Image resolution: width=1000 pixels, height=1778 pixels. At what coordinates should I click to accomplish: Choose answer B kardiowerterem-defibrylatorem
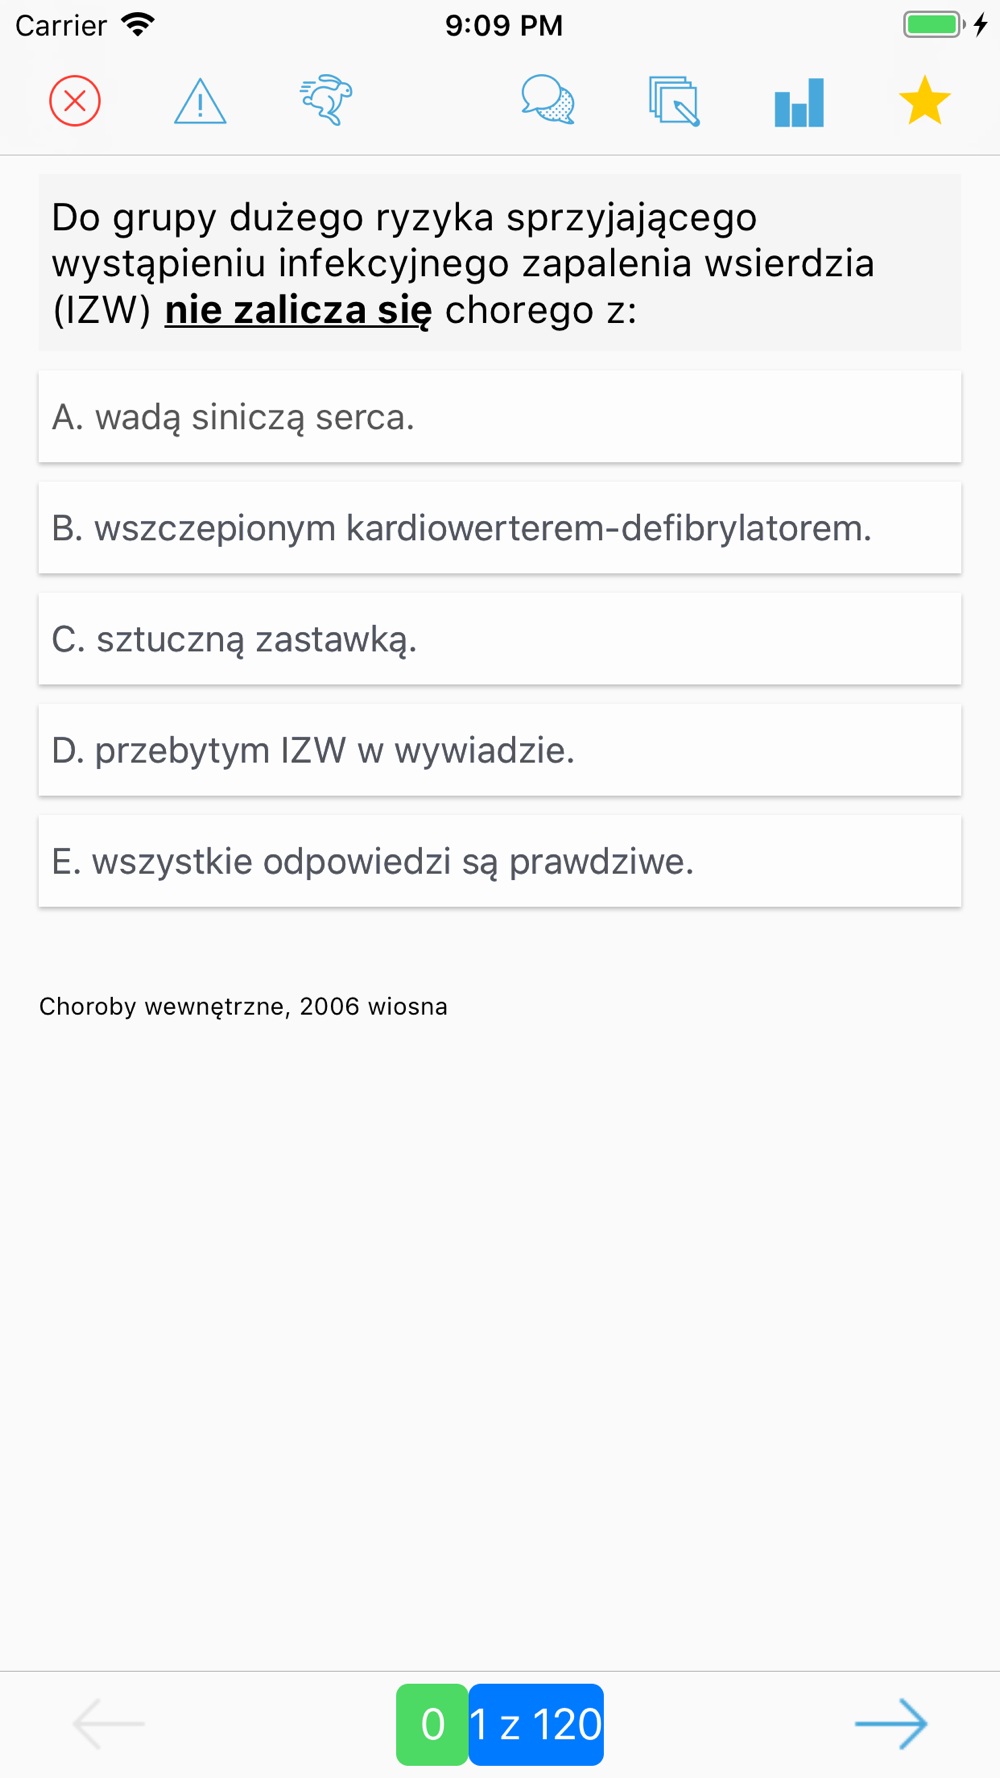coord(500,528)
